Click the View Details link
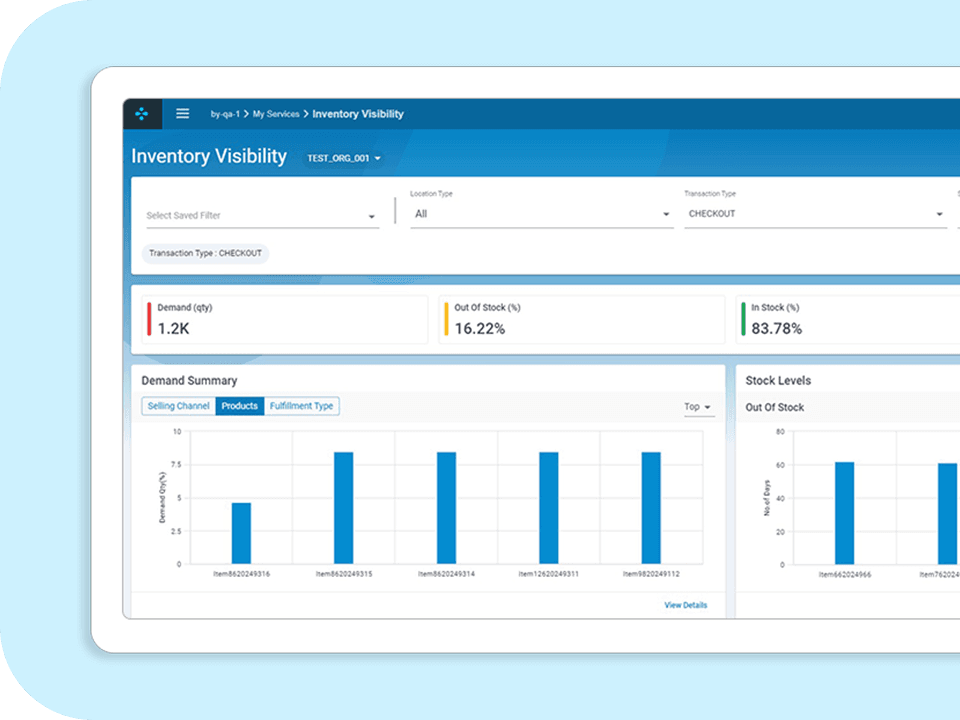Screen dimensions: 960x720 (x=685, y=605)
